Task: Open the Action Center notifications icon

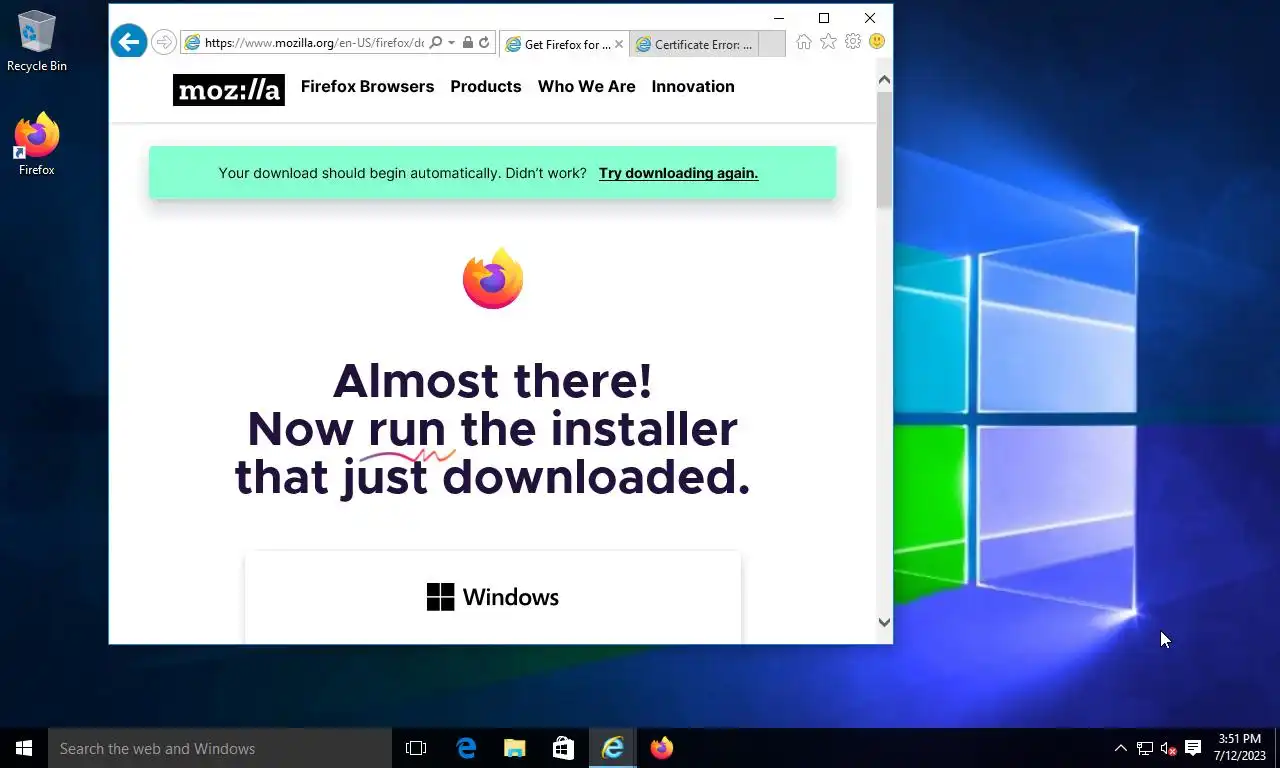Action: [1192, 748]
